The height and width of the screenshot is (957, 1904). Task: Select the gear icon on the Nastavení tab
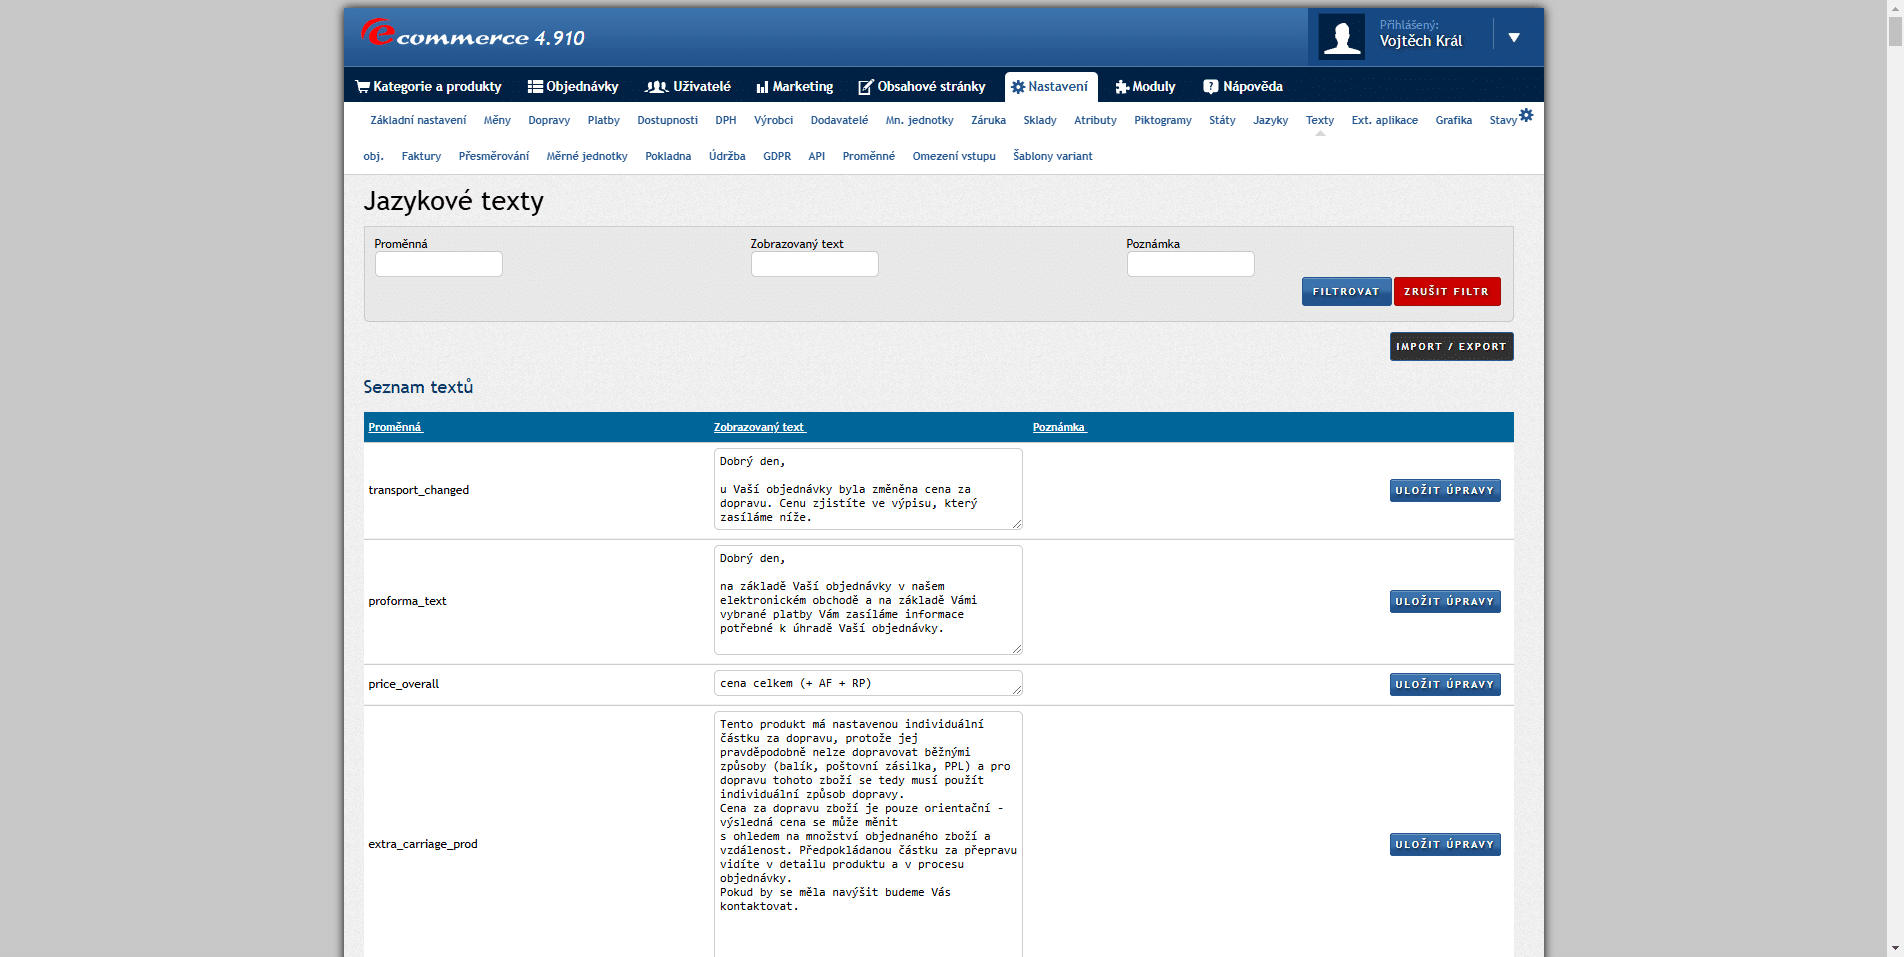click(x=1017, y=86)
